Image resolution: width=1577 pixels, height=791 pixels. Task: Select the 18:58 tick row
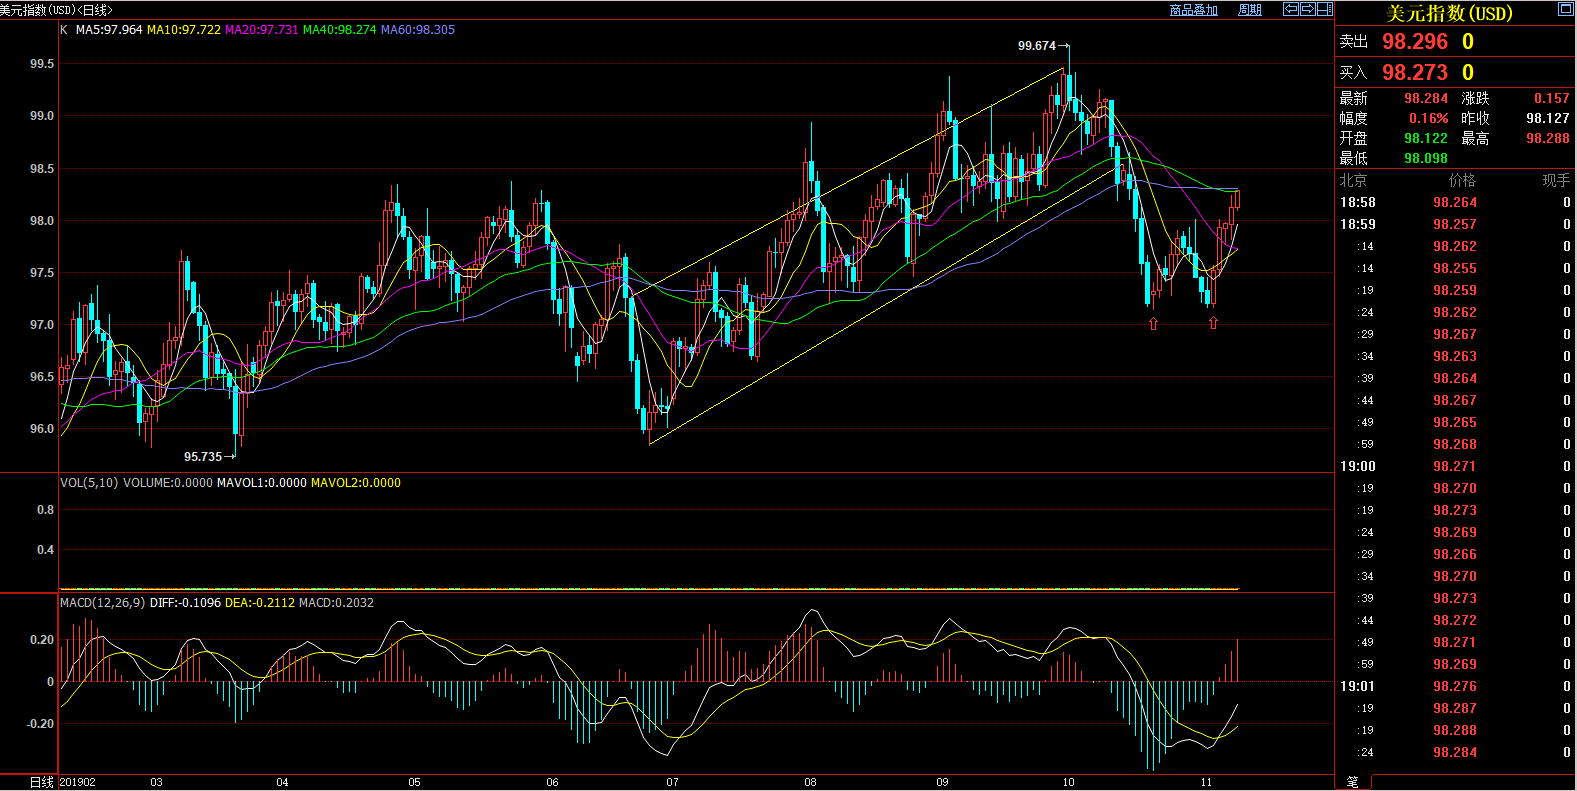[1455, 203]
